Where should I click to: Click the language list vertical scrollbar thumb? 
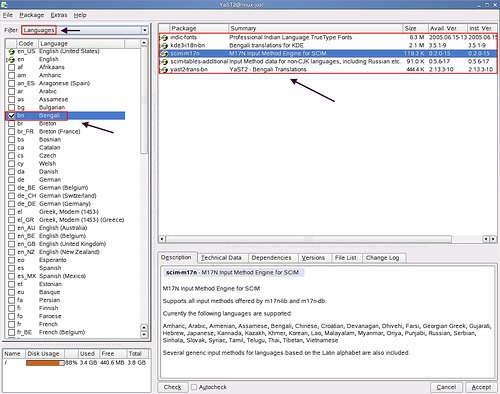pyautogui.click(x=144, y=100)
